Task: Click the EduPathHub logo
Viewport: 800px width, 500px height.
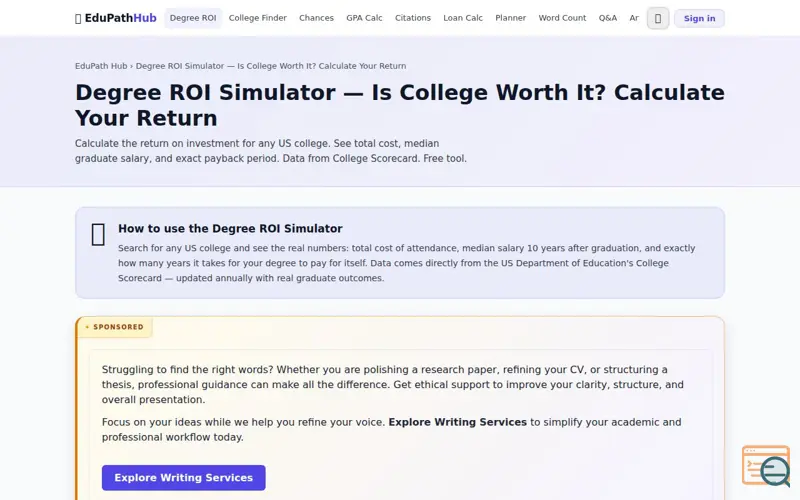Action: pos(116,18)
